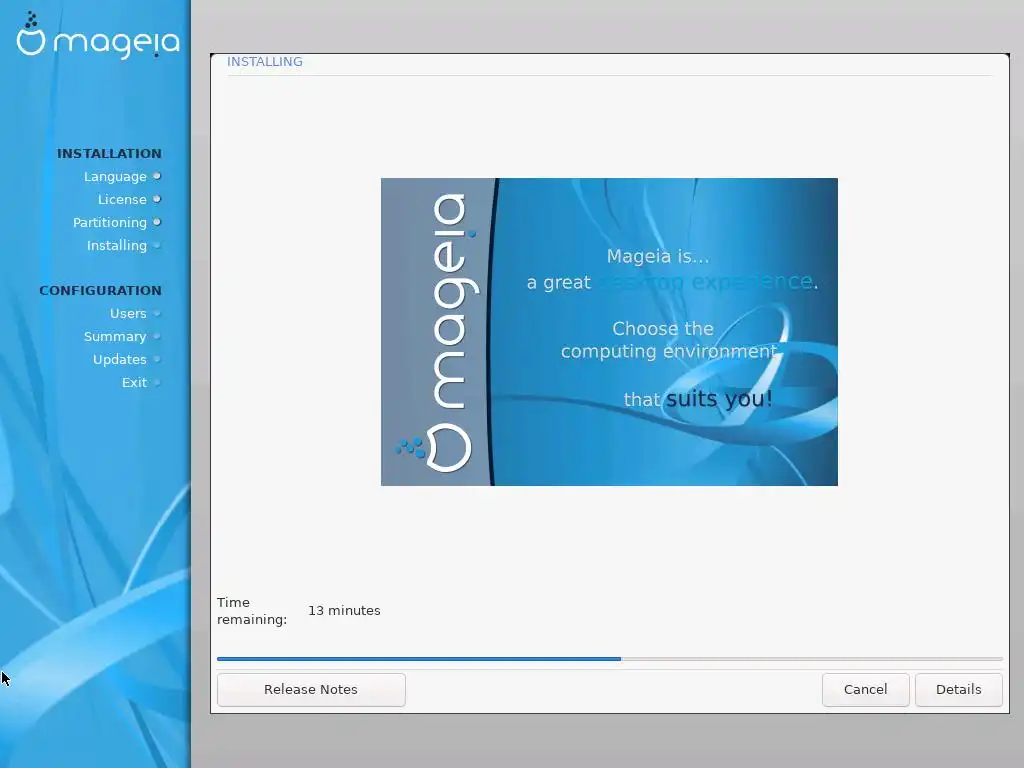
Task: Show installation Details
Action: point(958,690)
